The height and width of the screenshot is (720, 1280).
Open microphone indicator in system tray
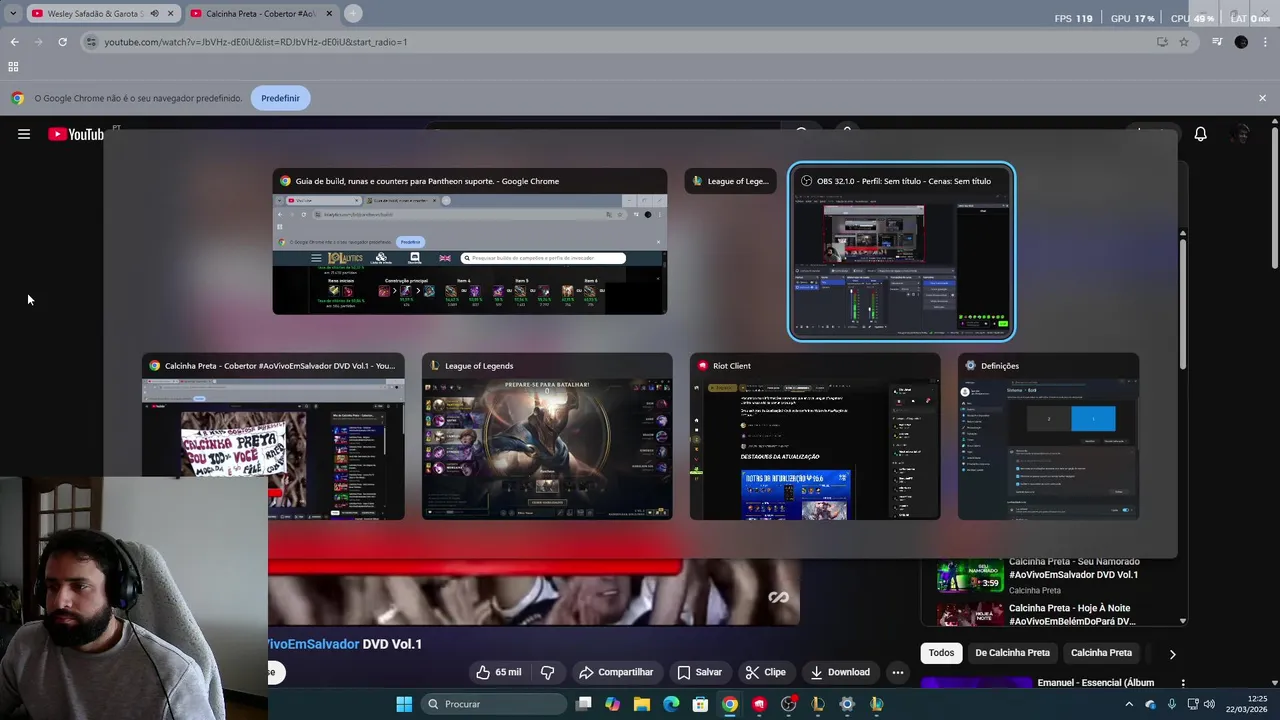1171,704
